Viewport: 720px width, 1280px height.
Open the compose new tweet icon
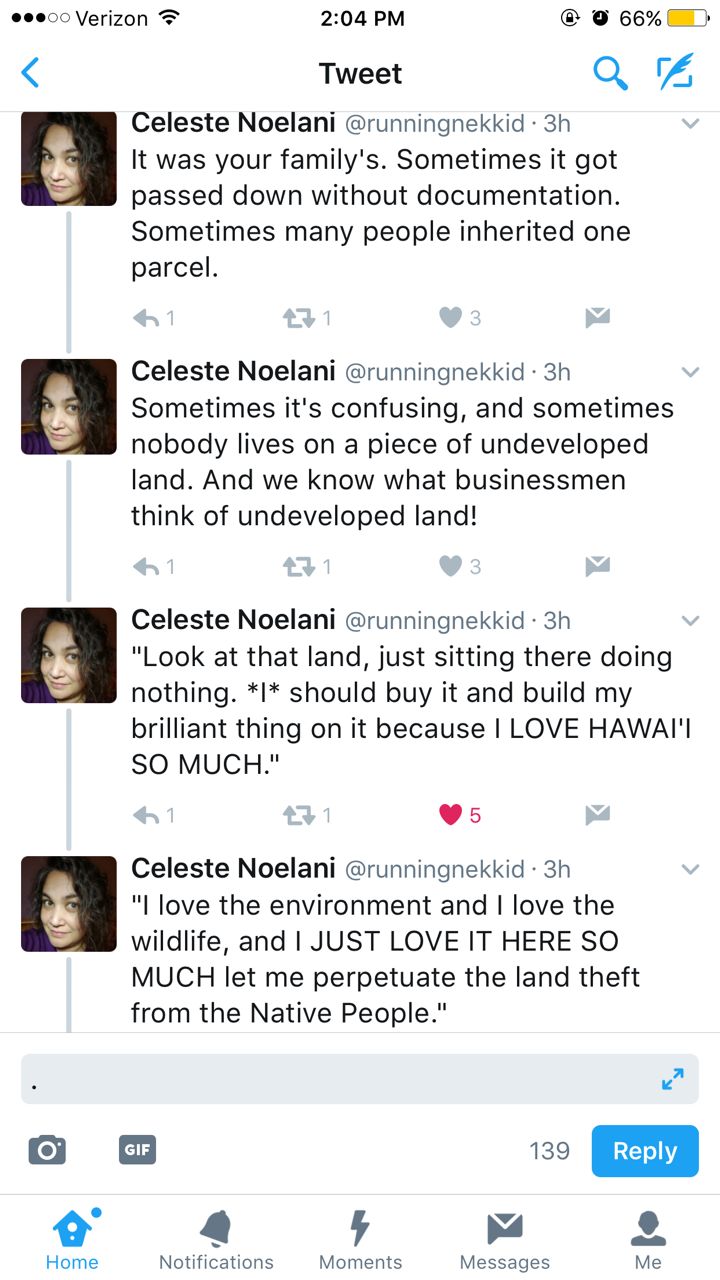[674, 73]
